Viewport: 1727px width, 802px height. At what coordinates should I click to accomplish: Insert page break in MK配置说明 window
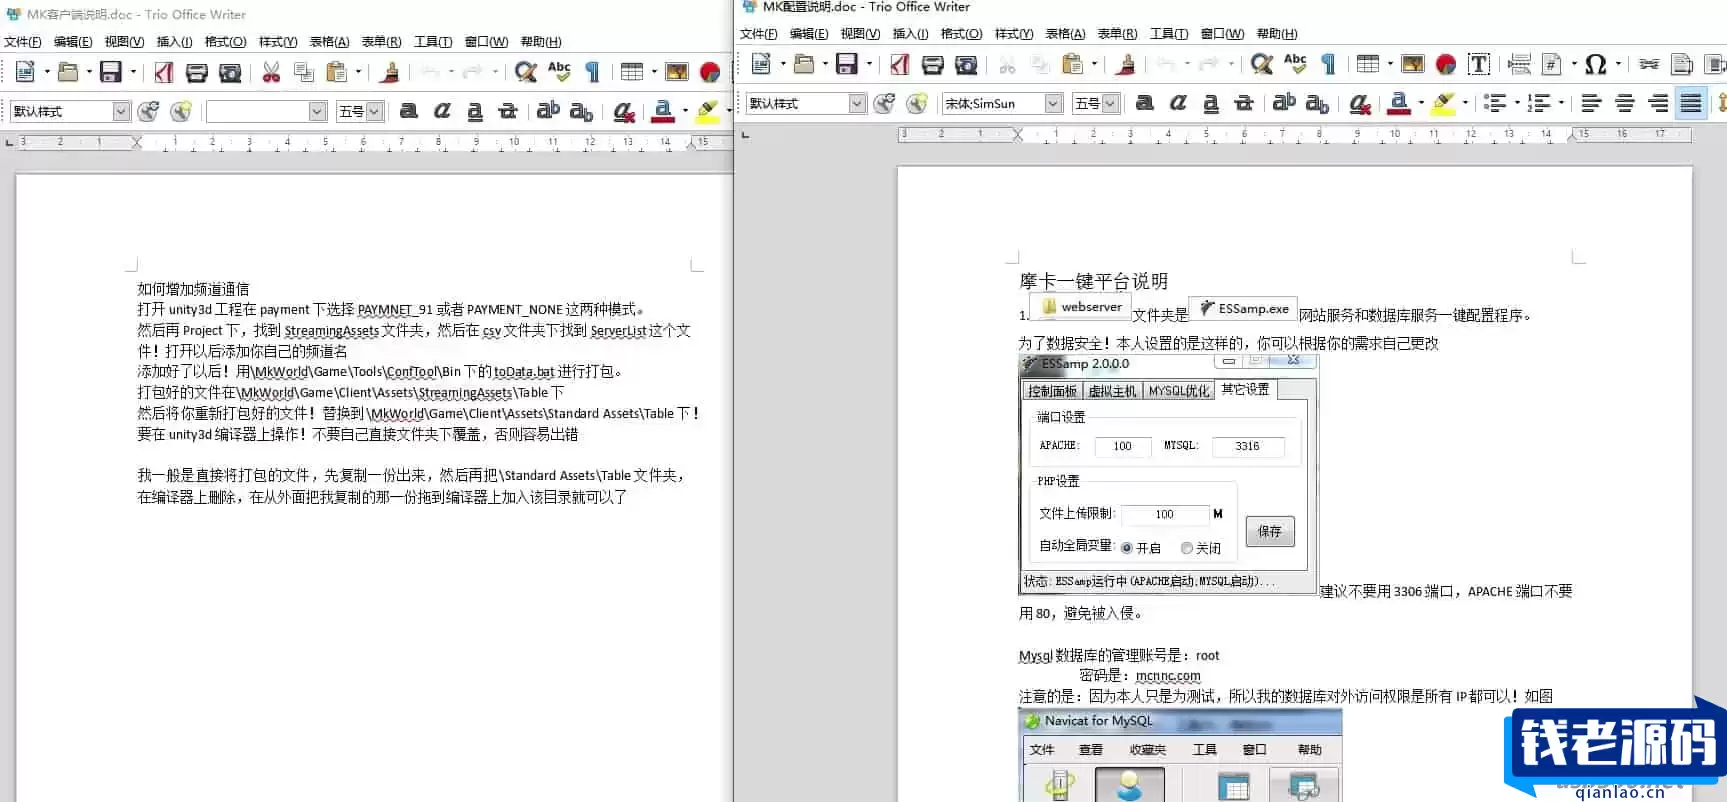tap(1519, 64)
